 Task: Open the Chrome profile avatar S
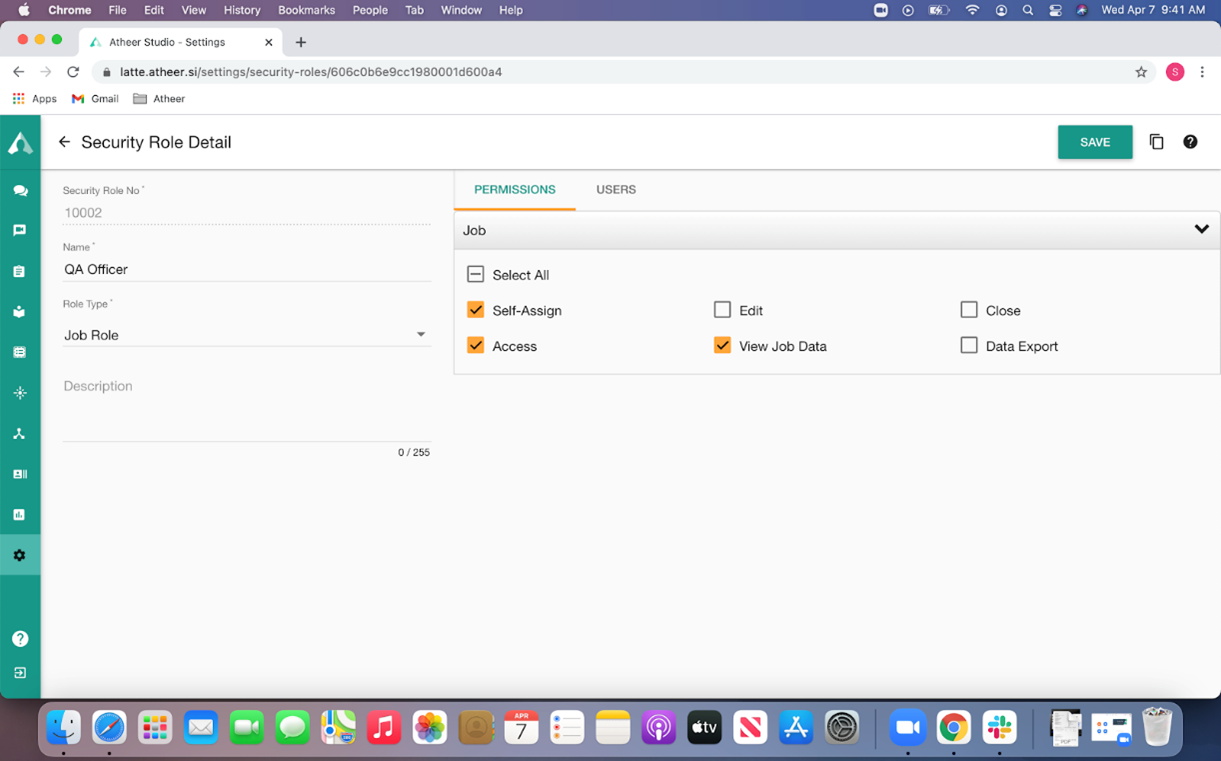click(1175, 72)
